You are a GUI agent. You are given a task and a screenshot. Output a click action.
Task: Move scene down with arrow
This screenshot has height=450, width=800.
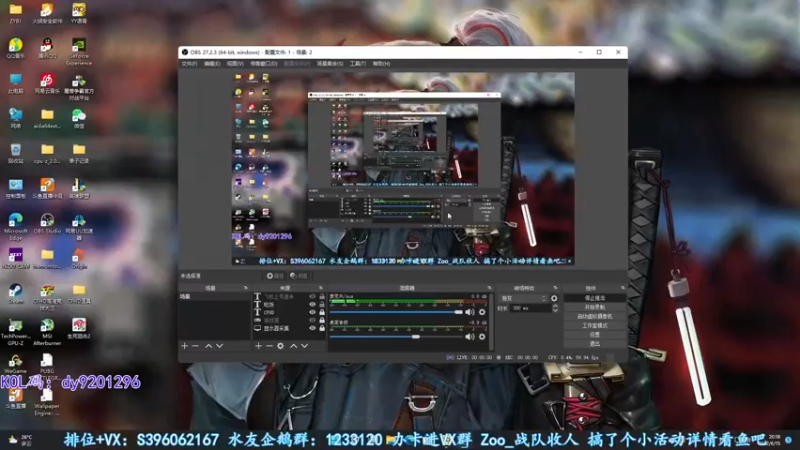pyautogui.click(x=219, y=346)
